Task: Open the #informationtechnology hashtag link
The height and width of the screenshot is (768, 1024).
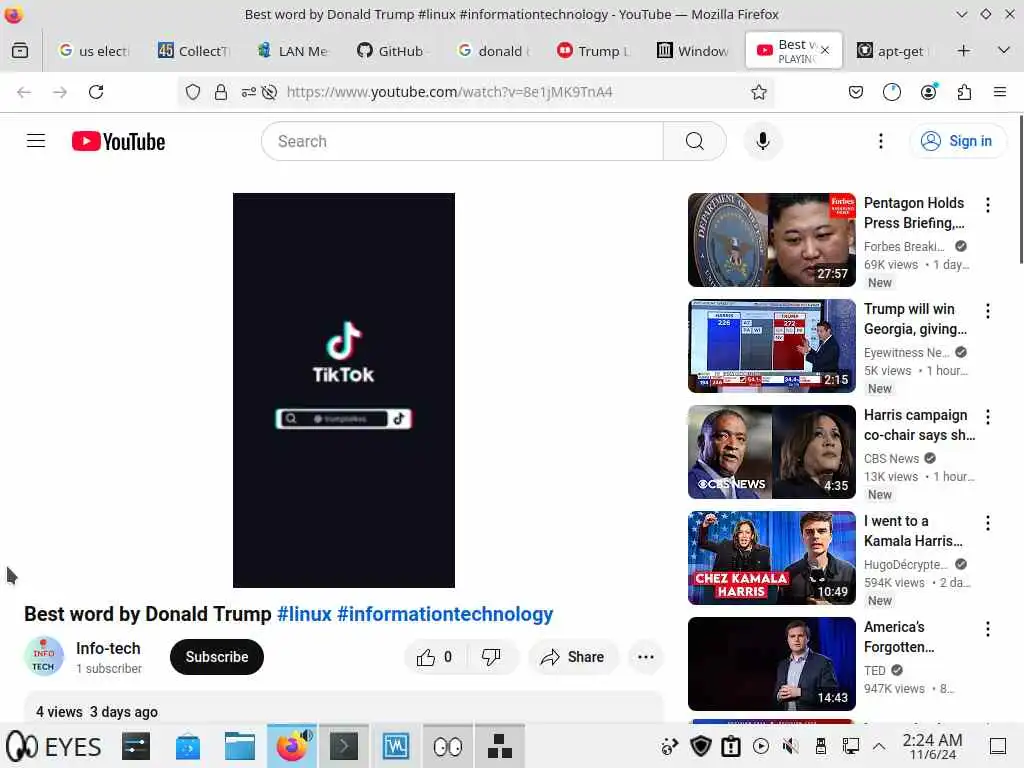Action: point(445,614)
